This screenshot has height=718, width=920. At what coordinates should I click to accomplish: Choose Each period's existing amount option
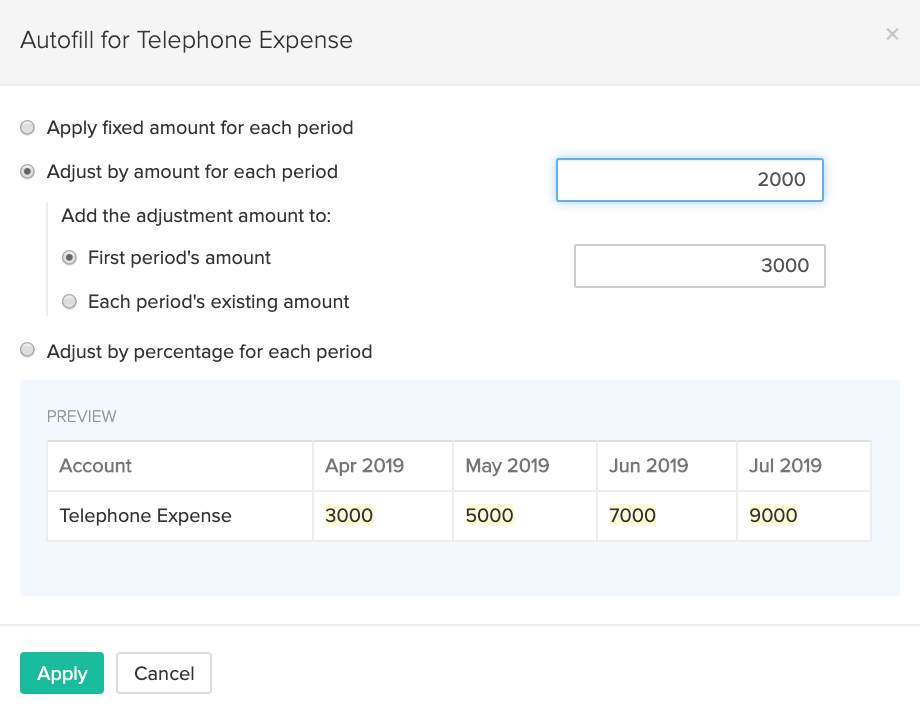tap(69, 302)
